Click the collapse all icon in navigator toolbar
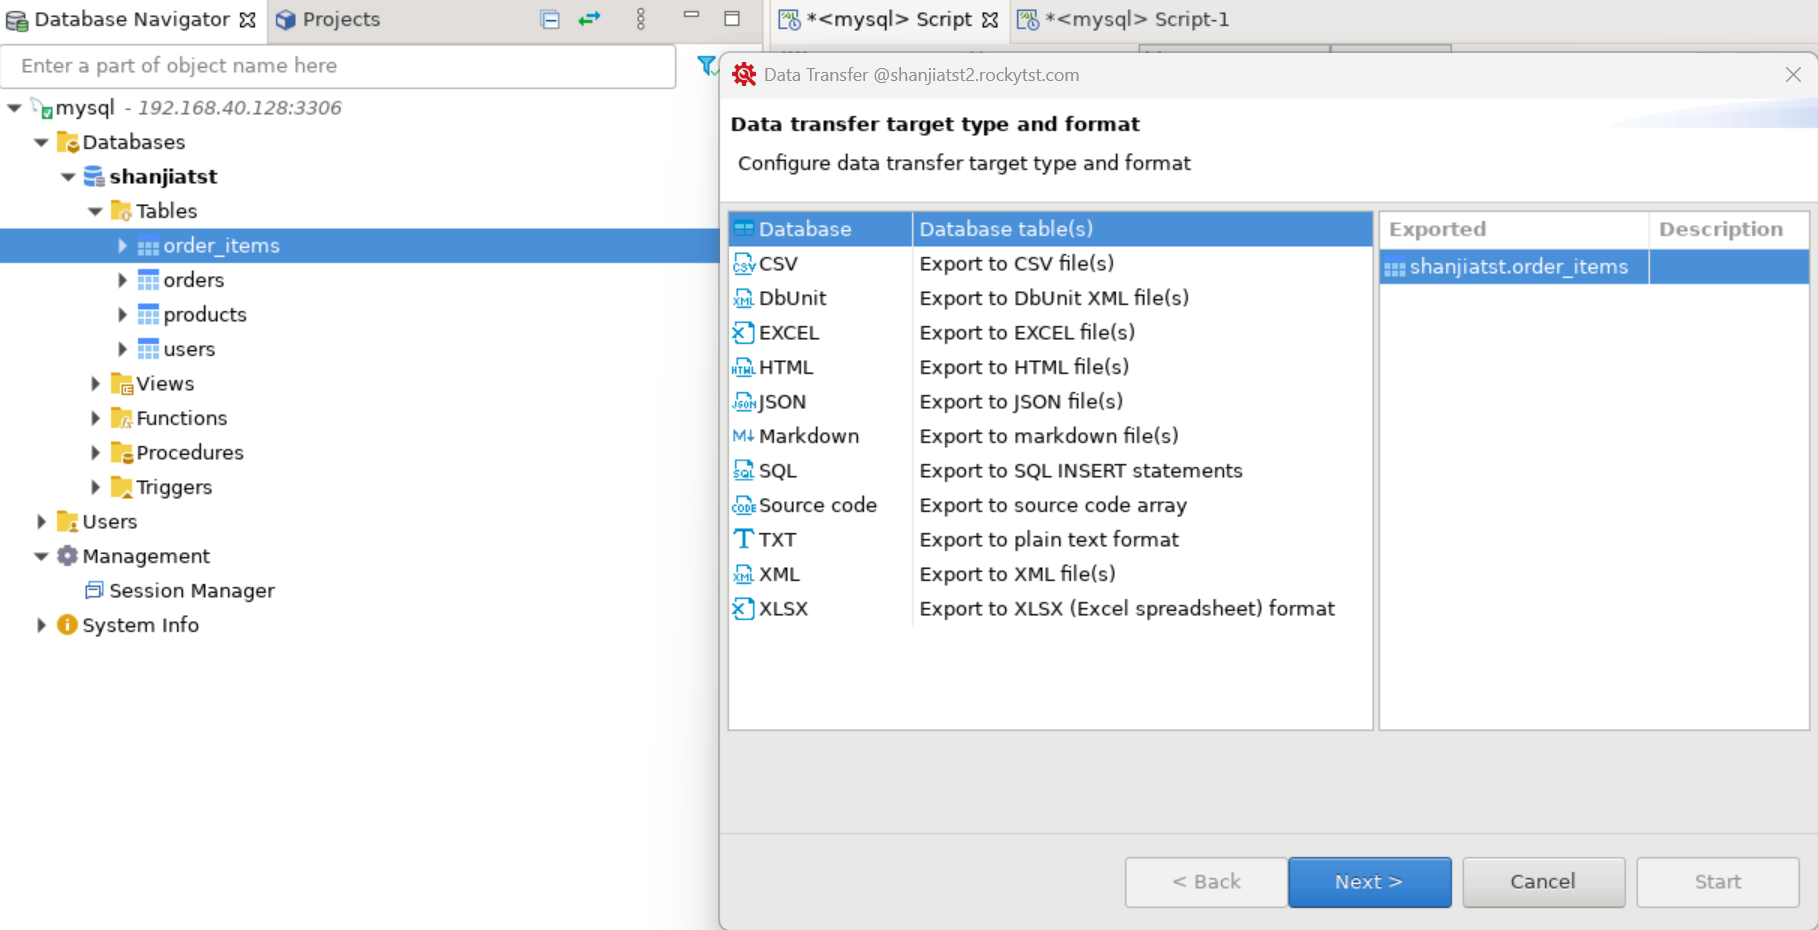 click(550, 19)
